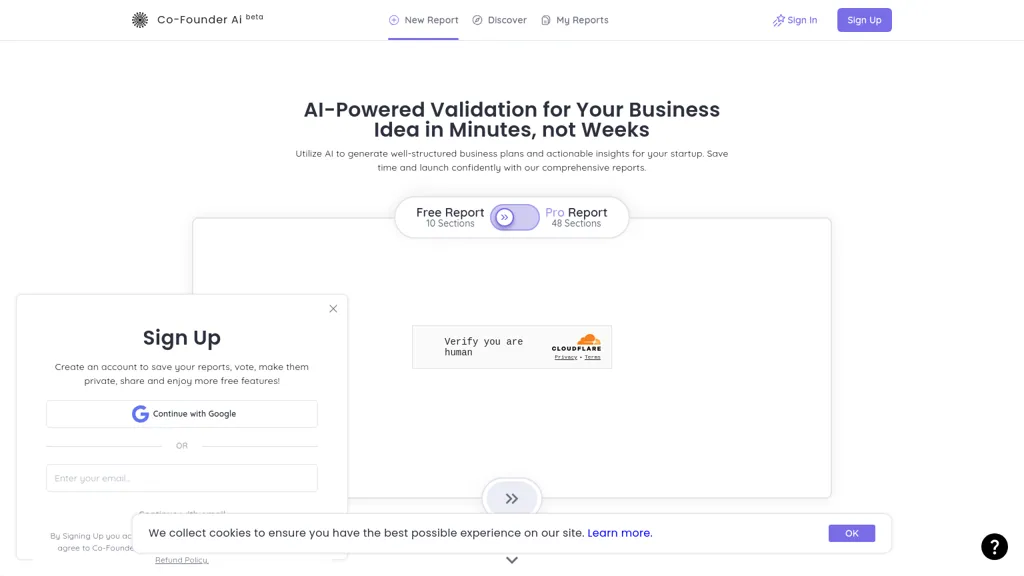Viewport: 1024px width, 576px height.
Task: Focus the Enter your email field
Action: (x=182, y=478)
